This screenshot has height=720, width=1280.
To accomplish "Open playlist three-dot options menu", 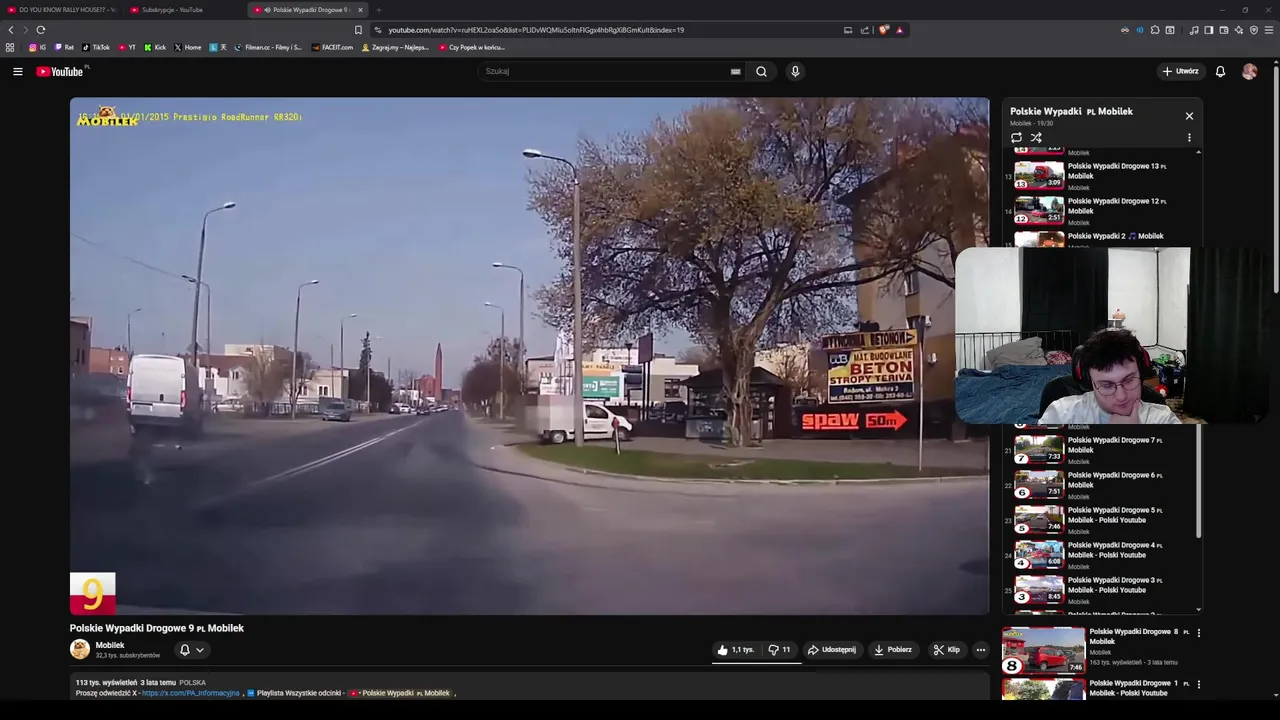I will (1189, 138).
